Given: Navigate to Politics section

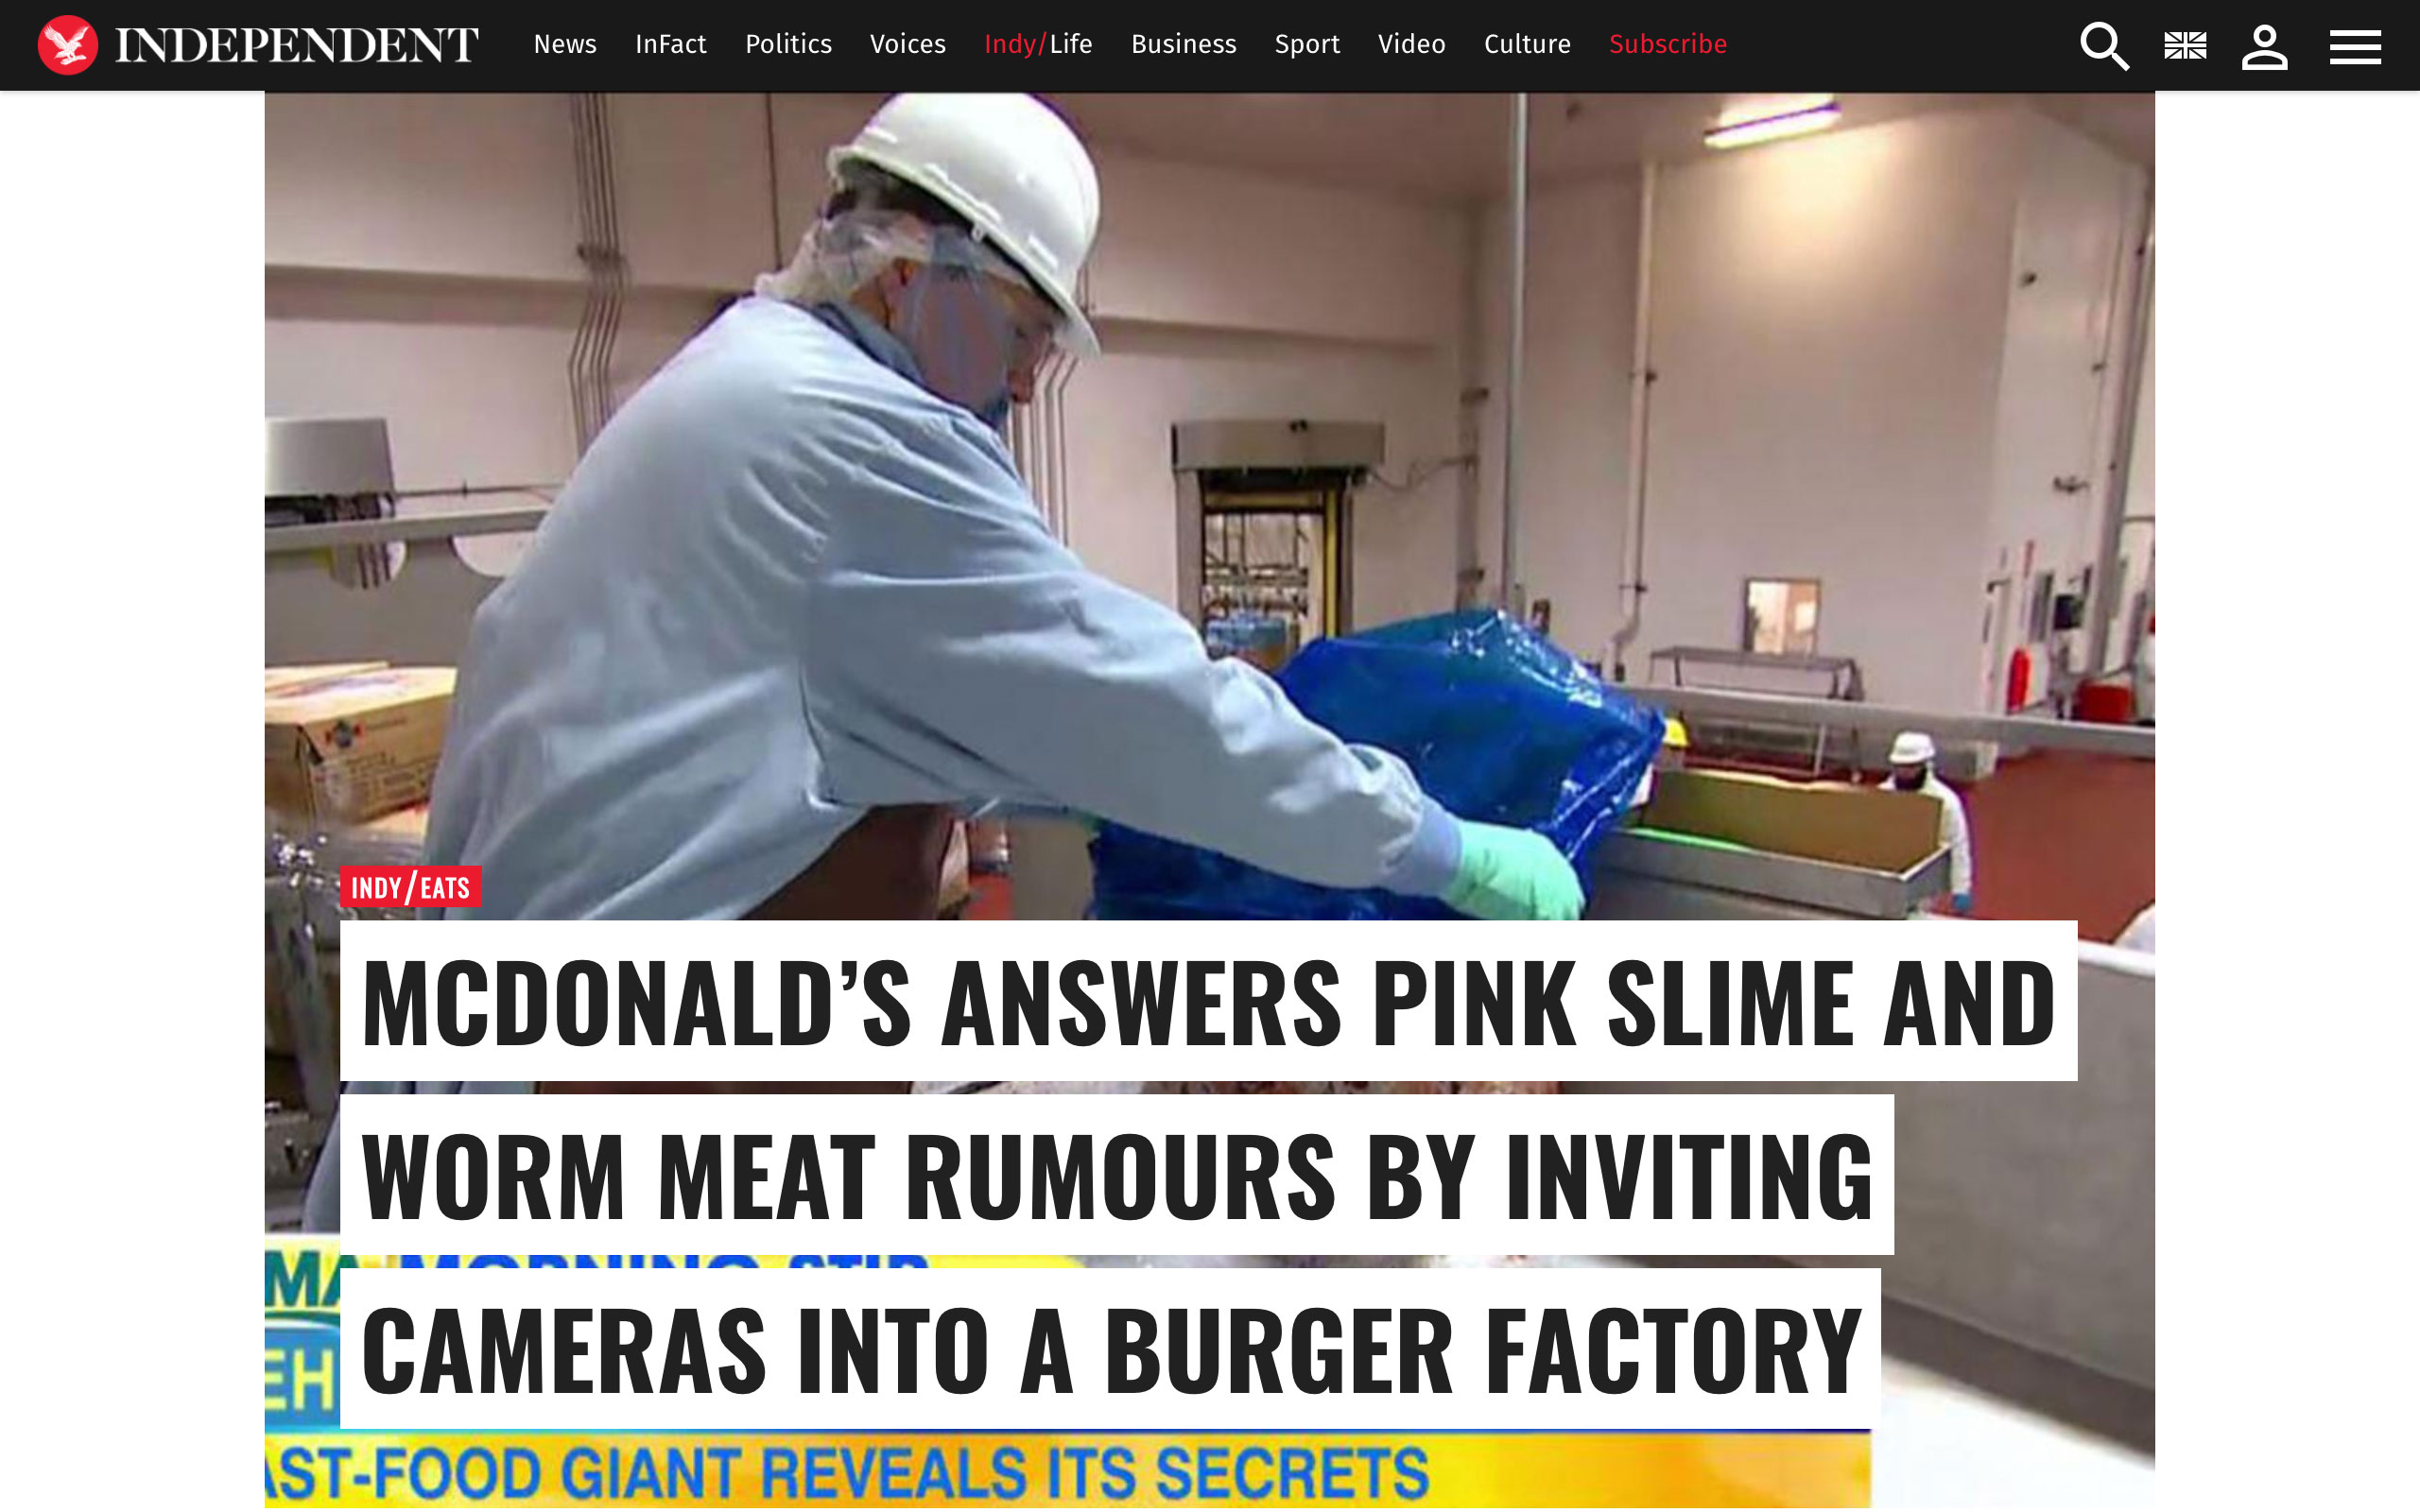Looking at the screenshot, I should (x=788, y=44).
